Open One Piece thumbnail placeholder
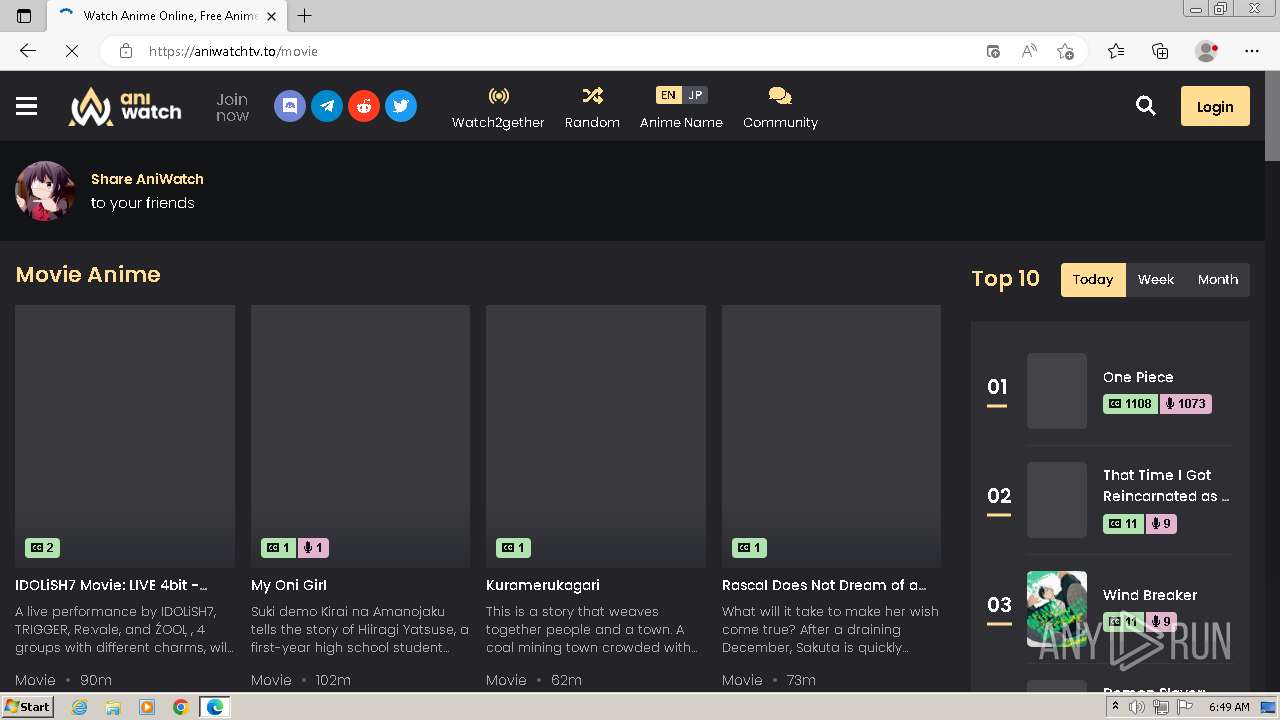The image size is (1280, 720). point(1057,391)
